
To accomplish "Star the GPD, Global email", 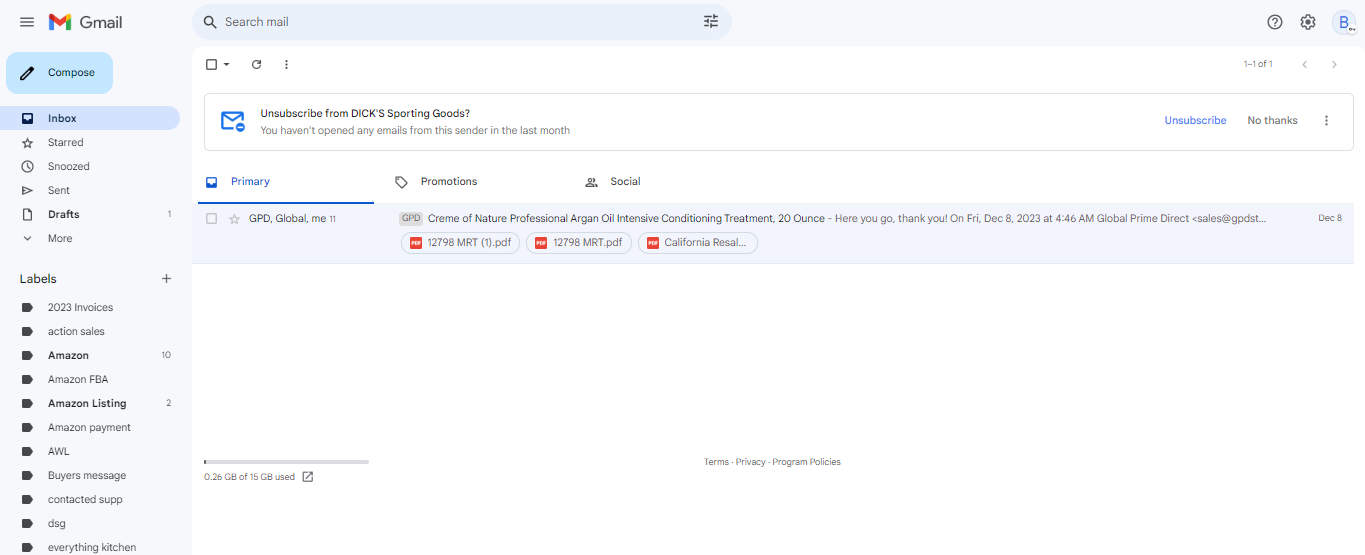I will [234, 218].
